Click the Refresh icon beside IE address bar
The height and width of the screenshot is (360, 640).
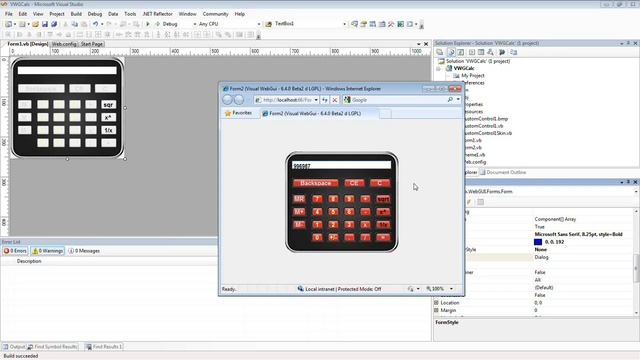(325, 100)
